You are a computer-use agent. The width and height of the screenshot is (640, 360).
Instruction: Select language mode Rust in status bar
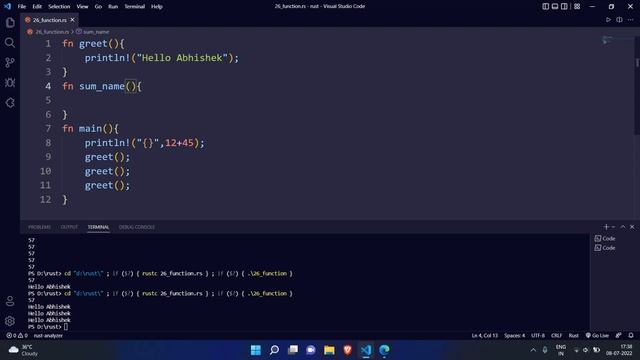573,335
